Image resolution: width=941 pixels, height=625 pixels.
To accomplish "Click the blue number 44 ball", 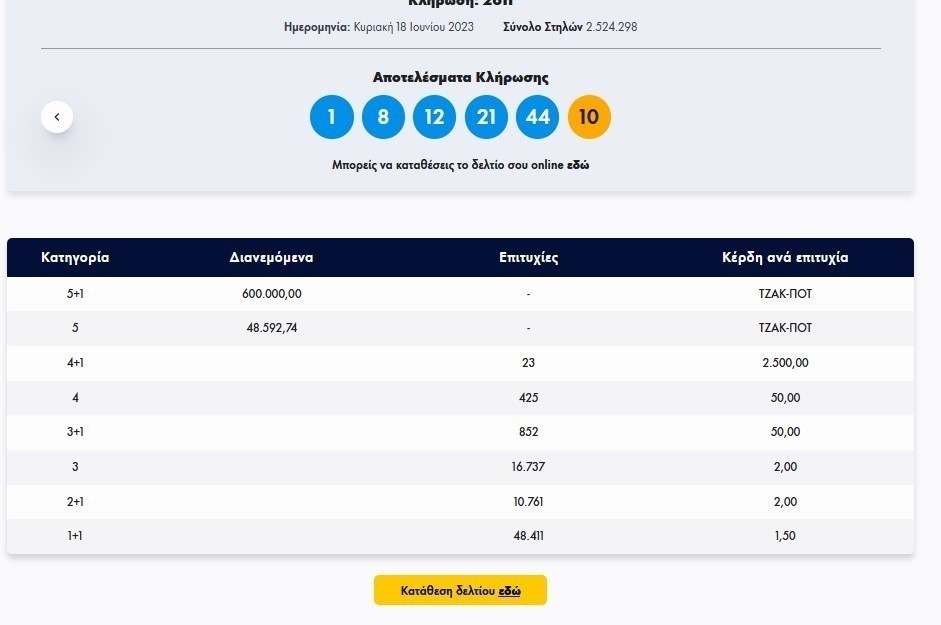I will 538,117.
